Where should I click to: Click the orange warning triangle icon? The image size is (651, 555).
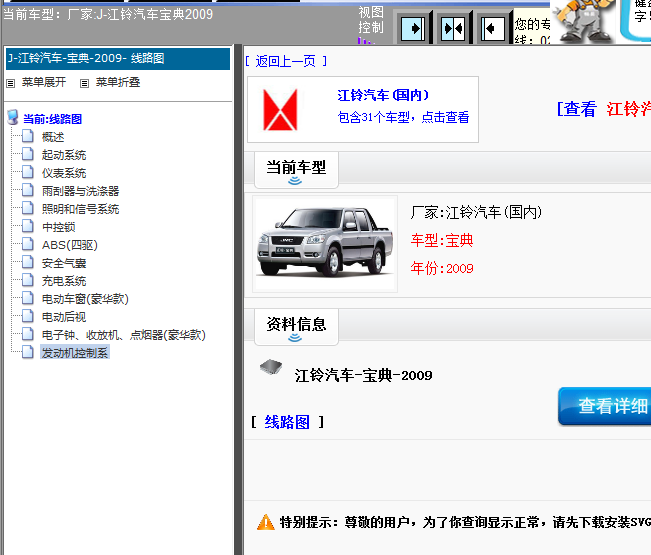pos(266,522)
